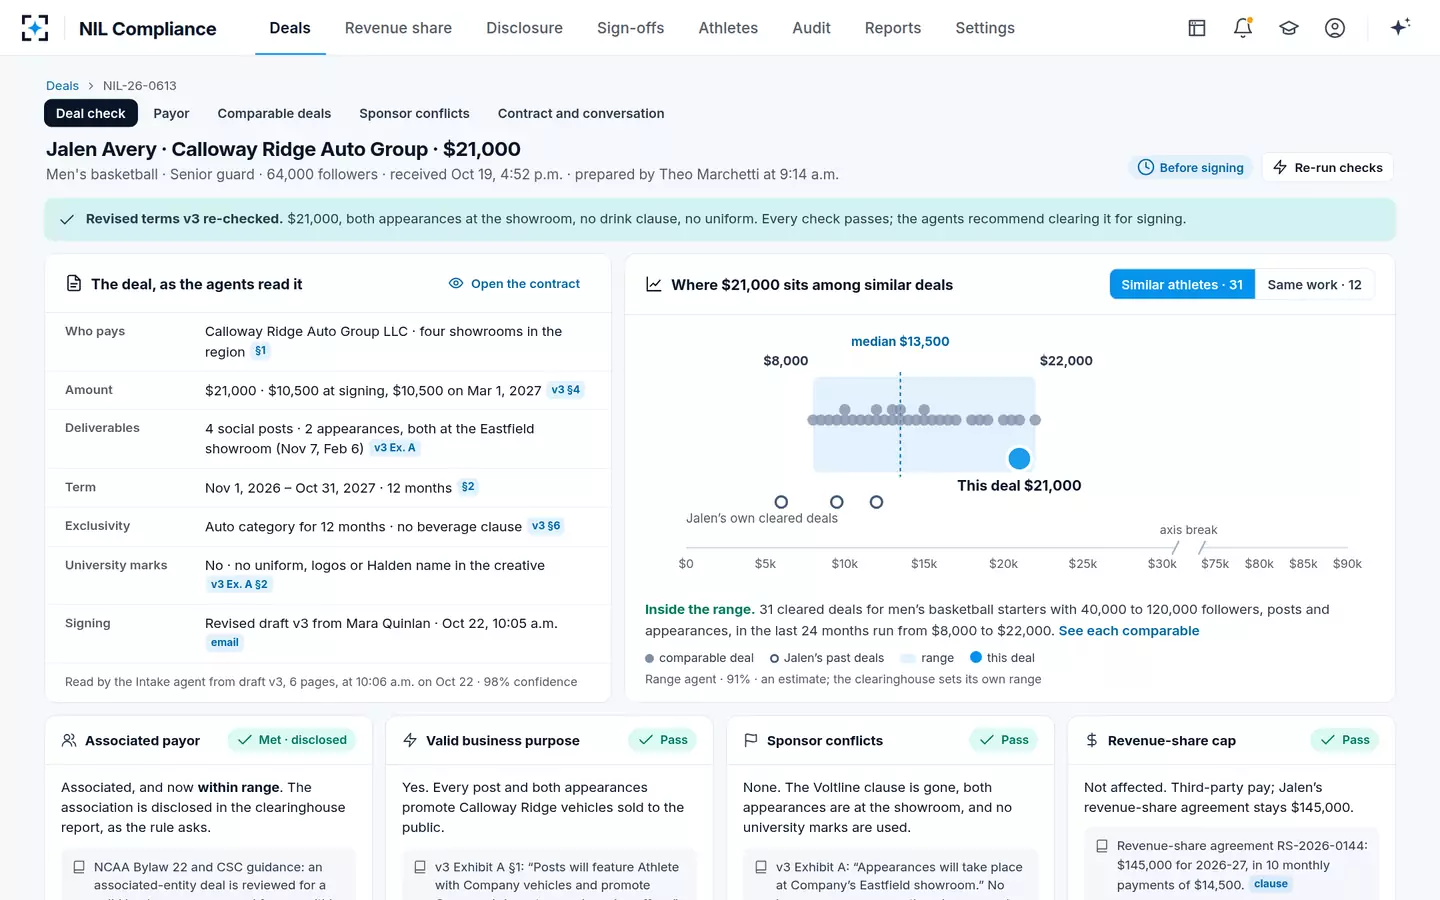Launch the sparkle AI assistant icon

(1400, 27)
